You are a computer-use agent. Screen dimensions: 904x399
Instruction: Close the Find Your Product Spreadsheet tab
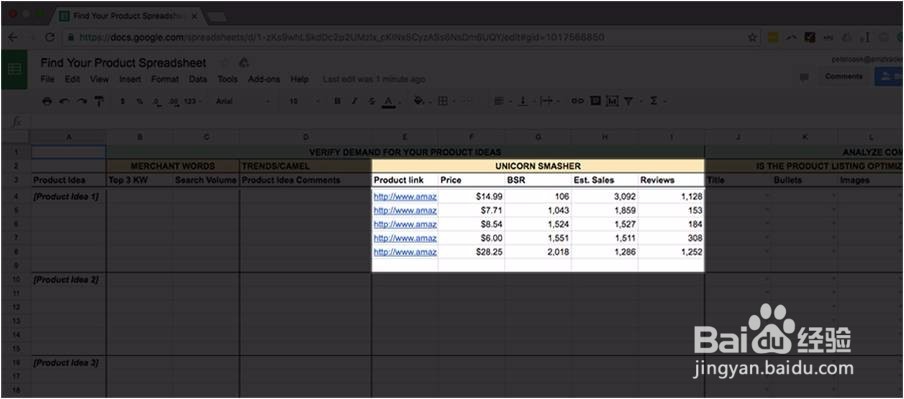click(195, 16)
